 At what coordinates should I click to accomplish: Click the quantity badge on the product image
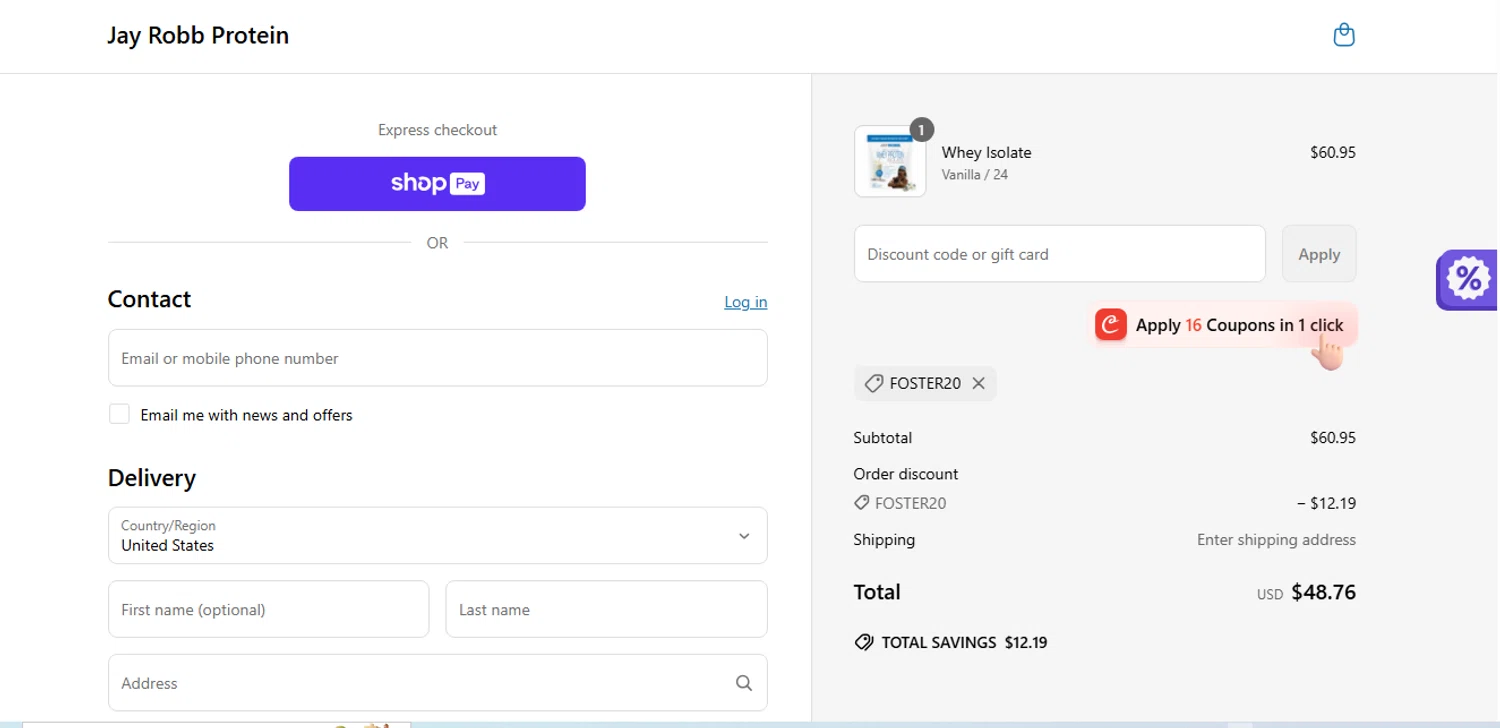click(921, 129)
